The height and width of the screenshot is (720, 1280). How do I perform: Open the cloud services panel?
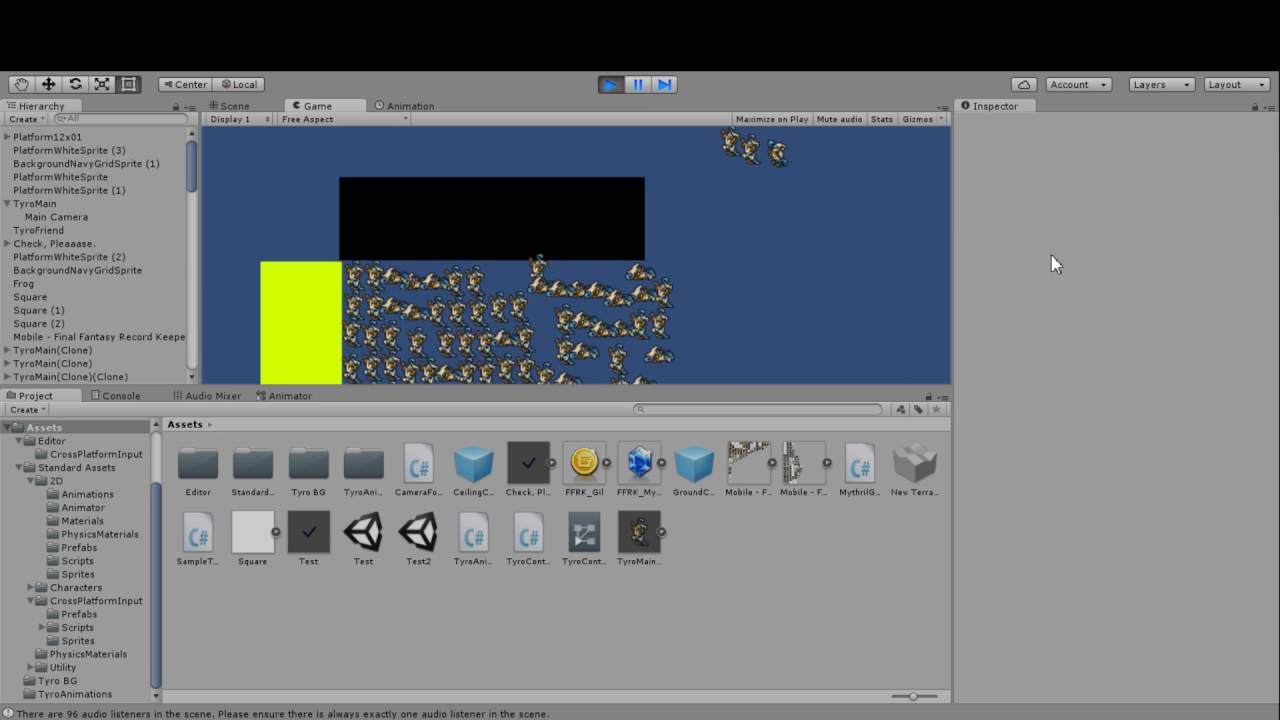click(x=1023, y=85)
